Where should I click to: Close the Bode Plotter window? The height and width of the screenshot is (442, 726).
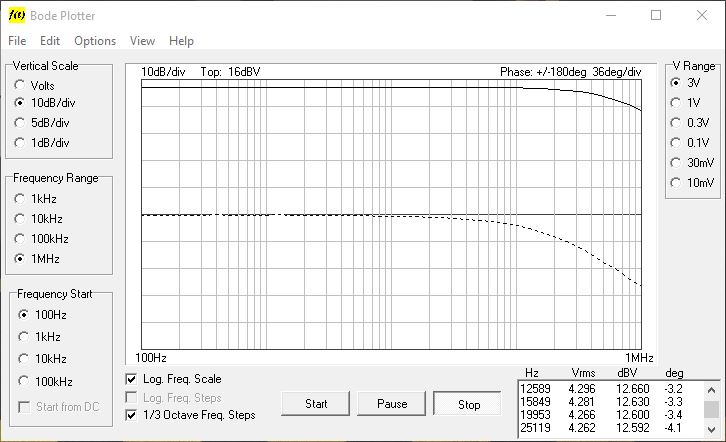[702, 15]
